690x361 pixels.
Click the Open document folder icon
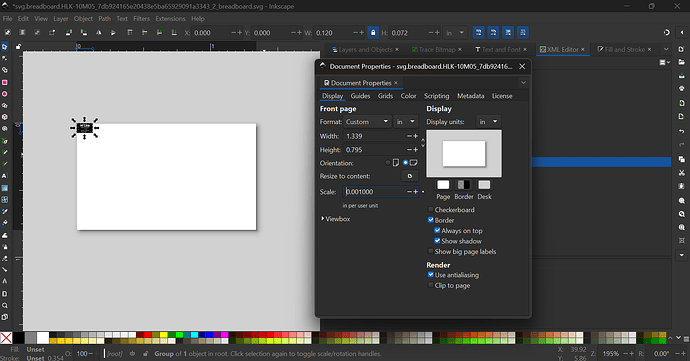[682, 62]
